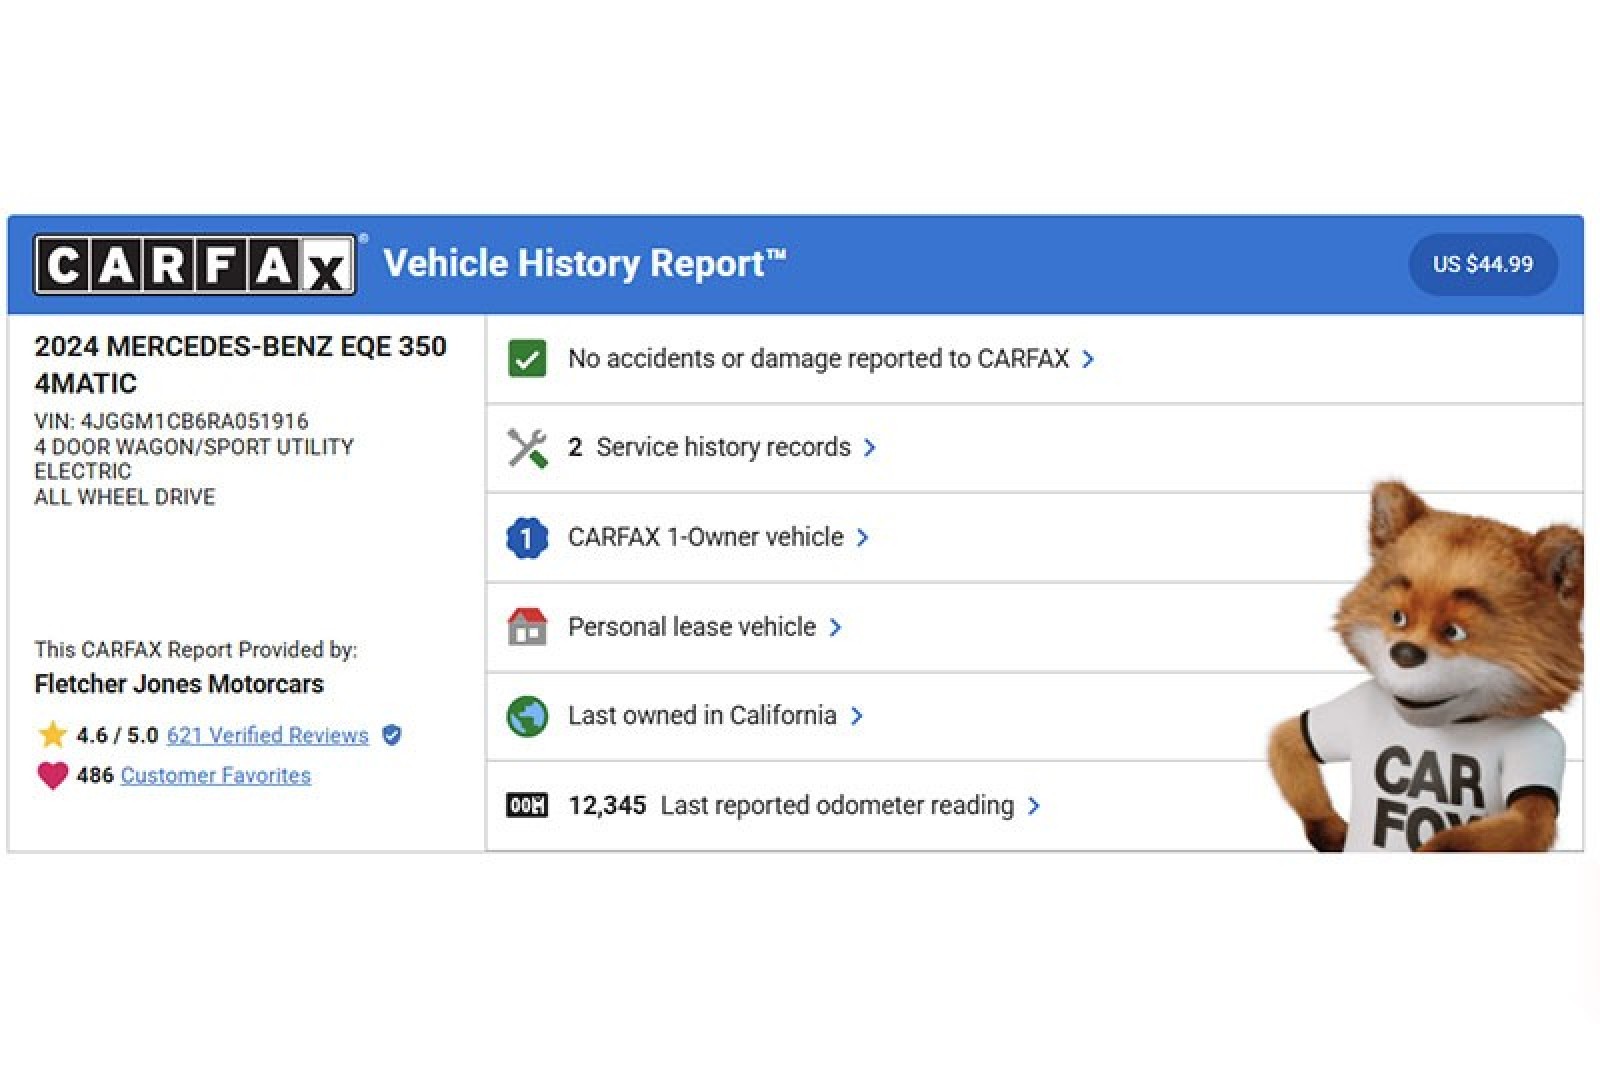Screen dimensions: 1600x1066
Task: Open the CARFAX 1-Owner vehicle details
Action: pyautogui.click(x=864, y=537)
